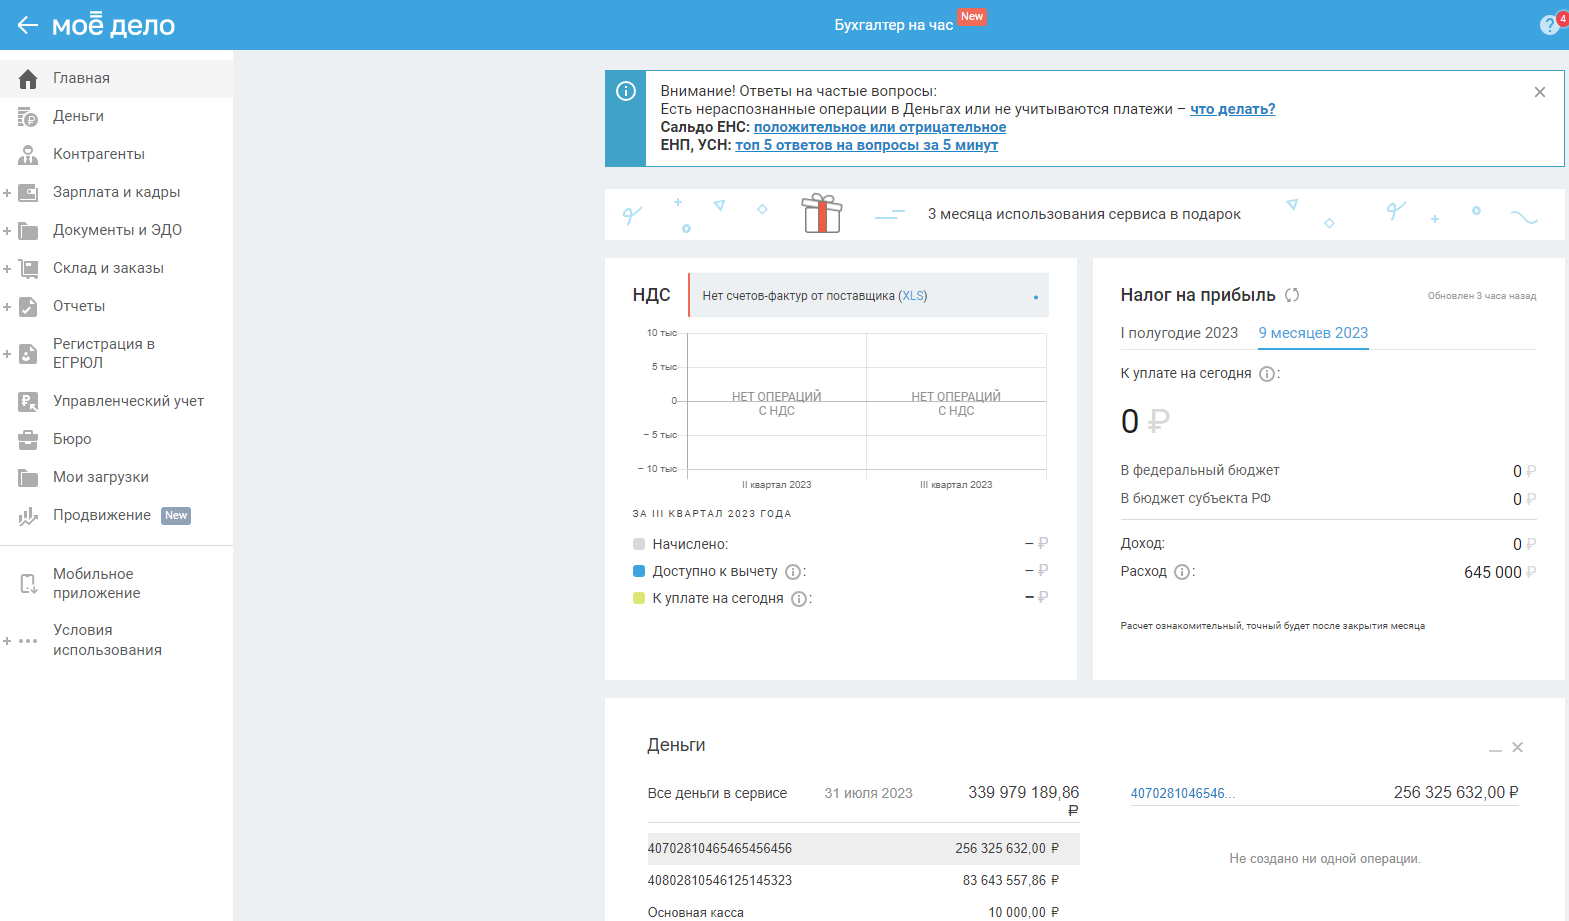Switch to I полугодие 2023 tab
This screenshot has width=1569, height=921.
(1179, 333)
